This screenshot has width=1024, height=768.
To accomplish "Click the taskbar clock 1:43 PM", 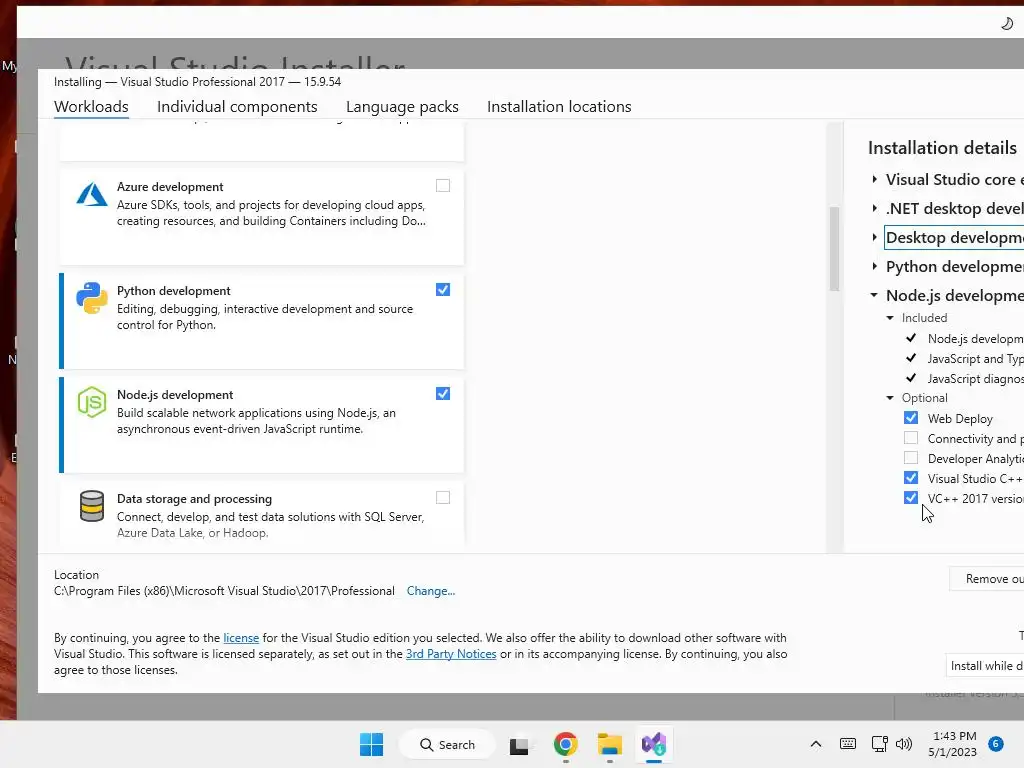I will pos(953,744).
